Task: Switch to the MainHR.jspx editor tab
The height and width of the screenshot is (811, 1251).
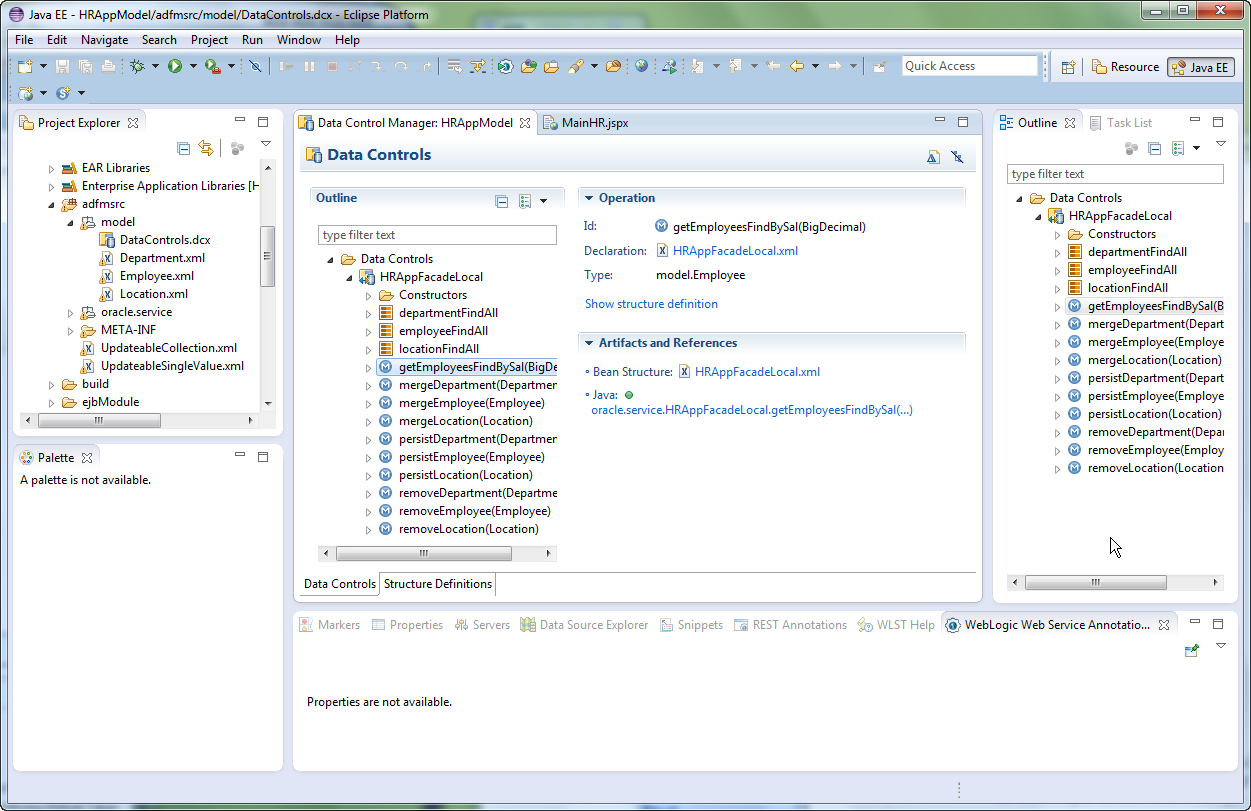Action: point(585,123)
